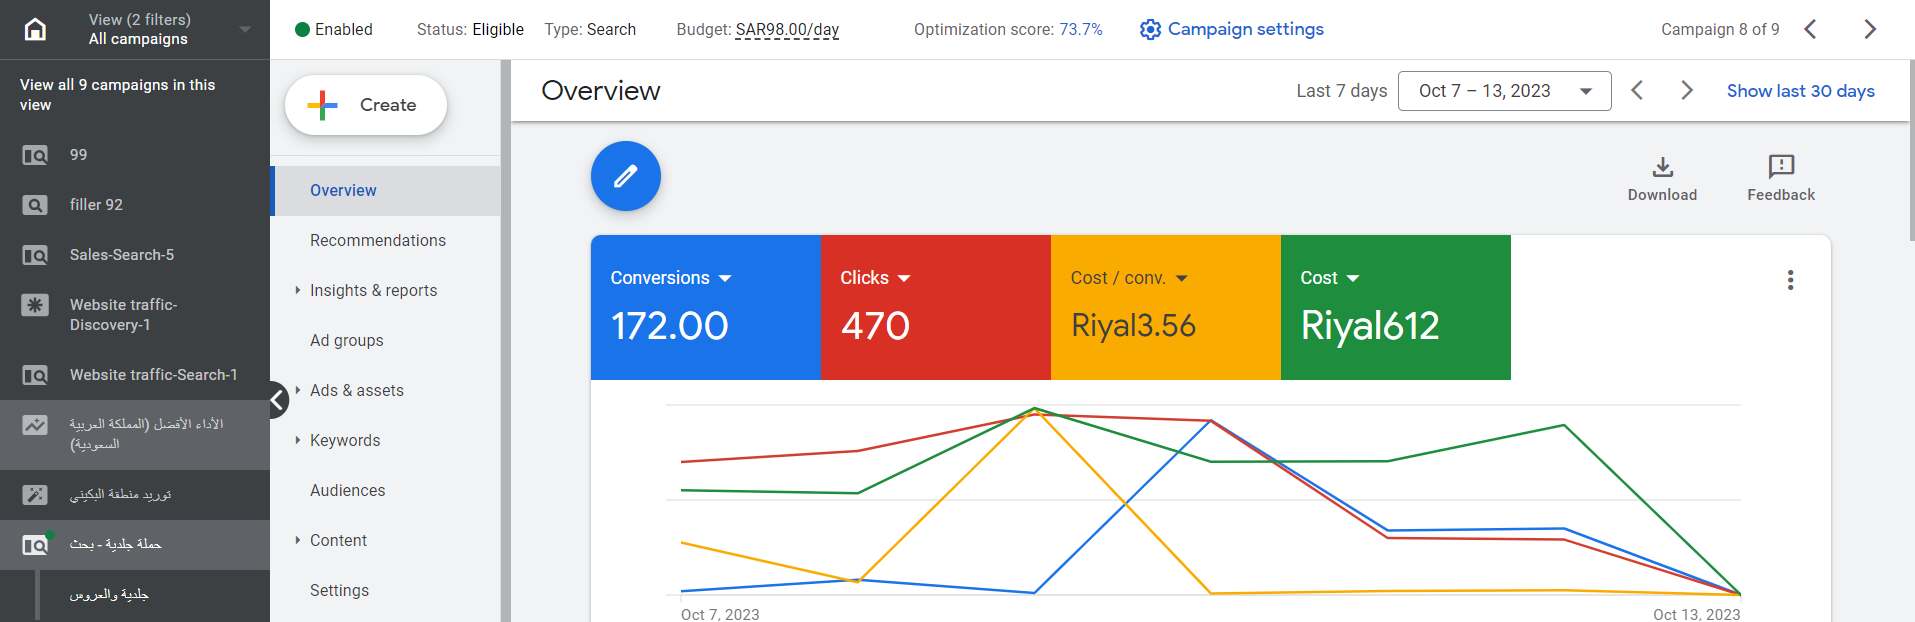
Task: Click Show last 30 days link
Action: pos(1800,91)
